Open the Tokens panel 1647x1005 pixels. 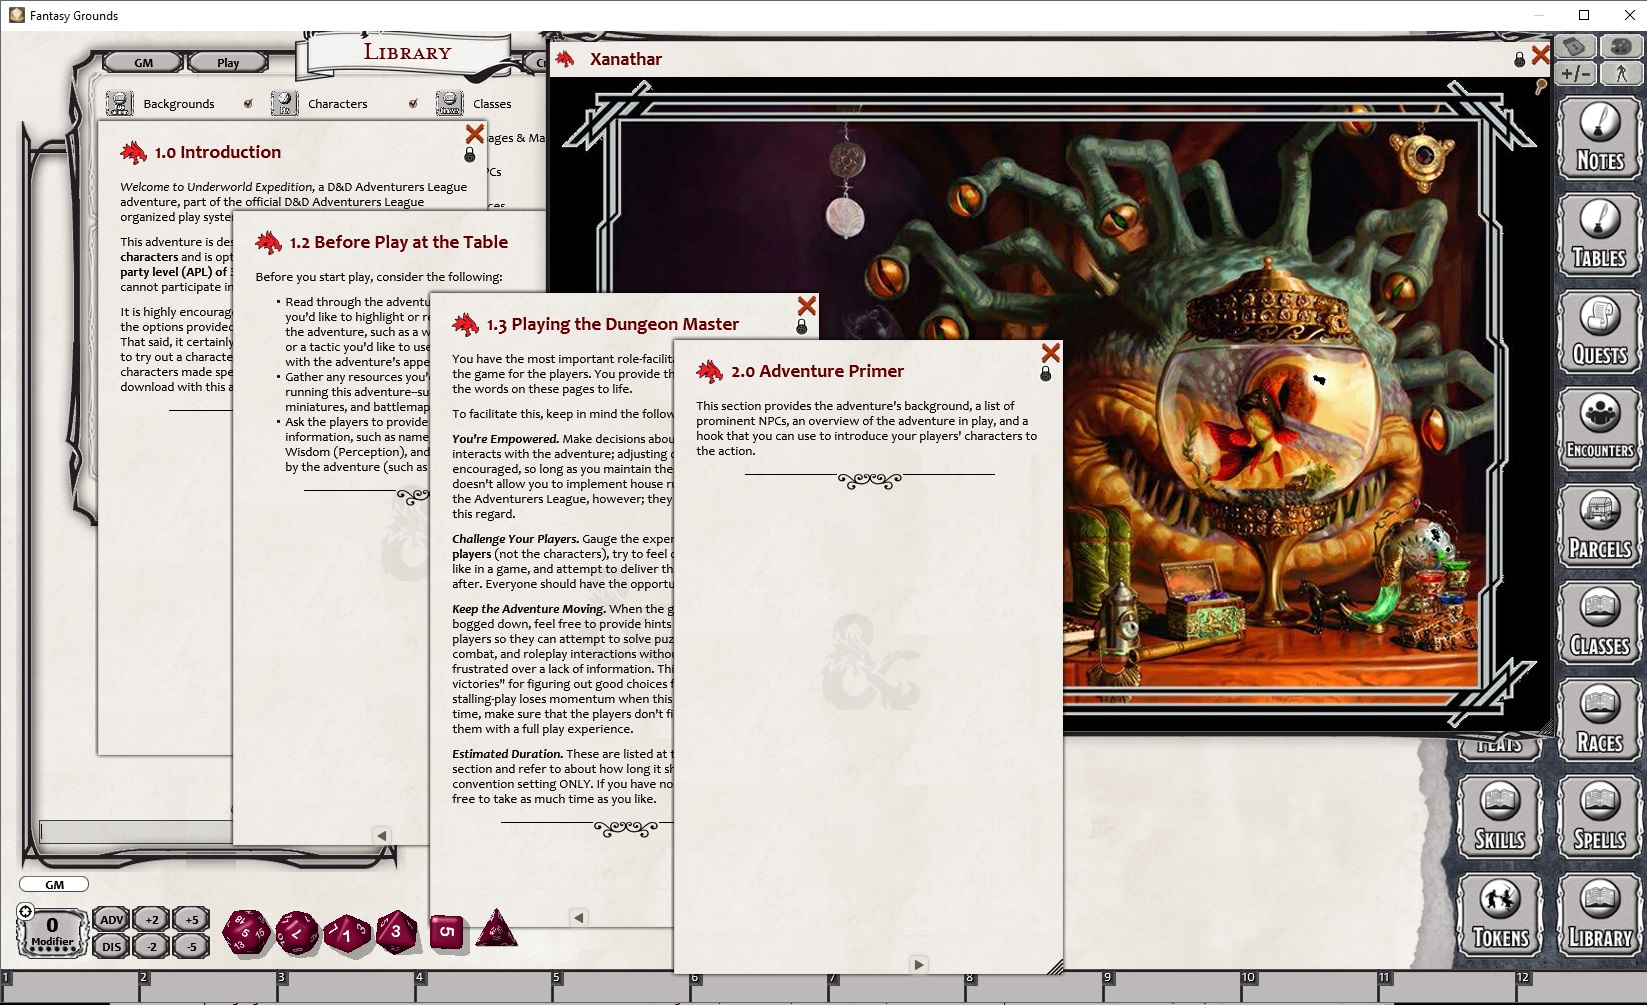pyautogui.click(x=1499, y=913)
